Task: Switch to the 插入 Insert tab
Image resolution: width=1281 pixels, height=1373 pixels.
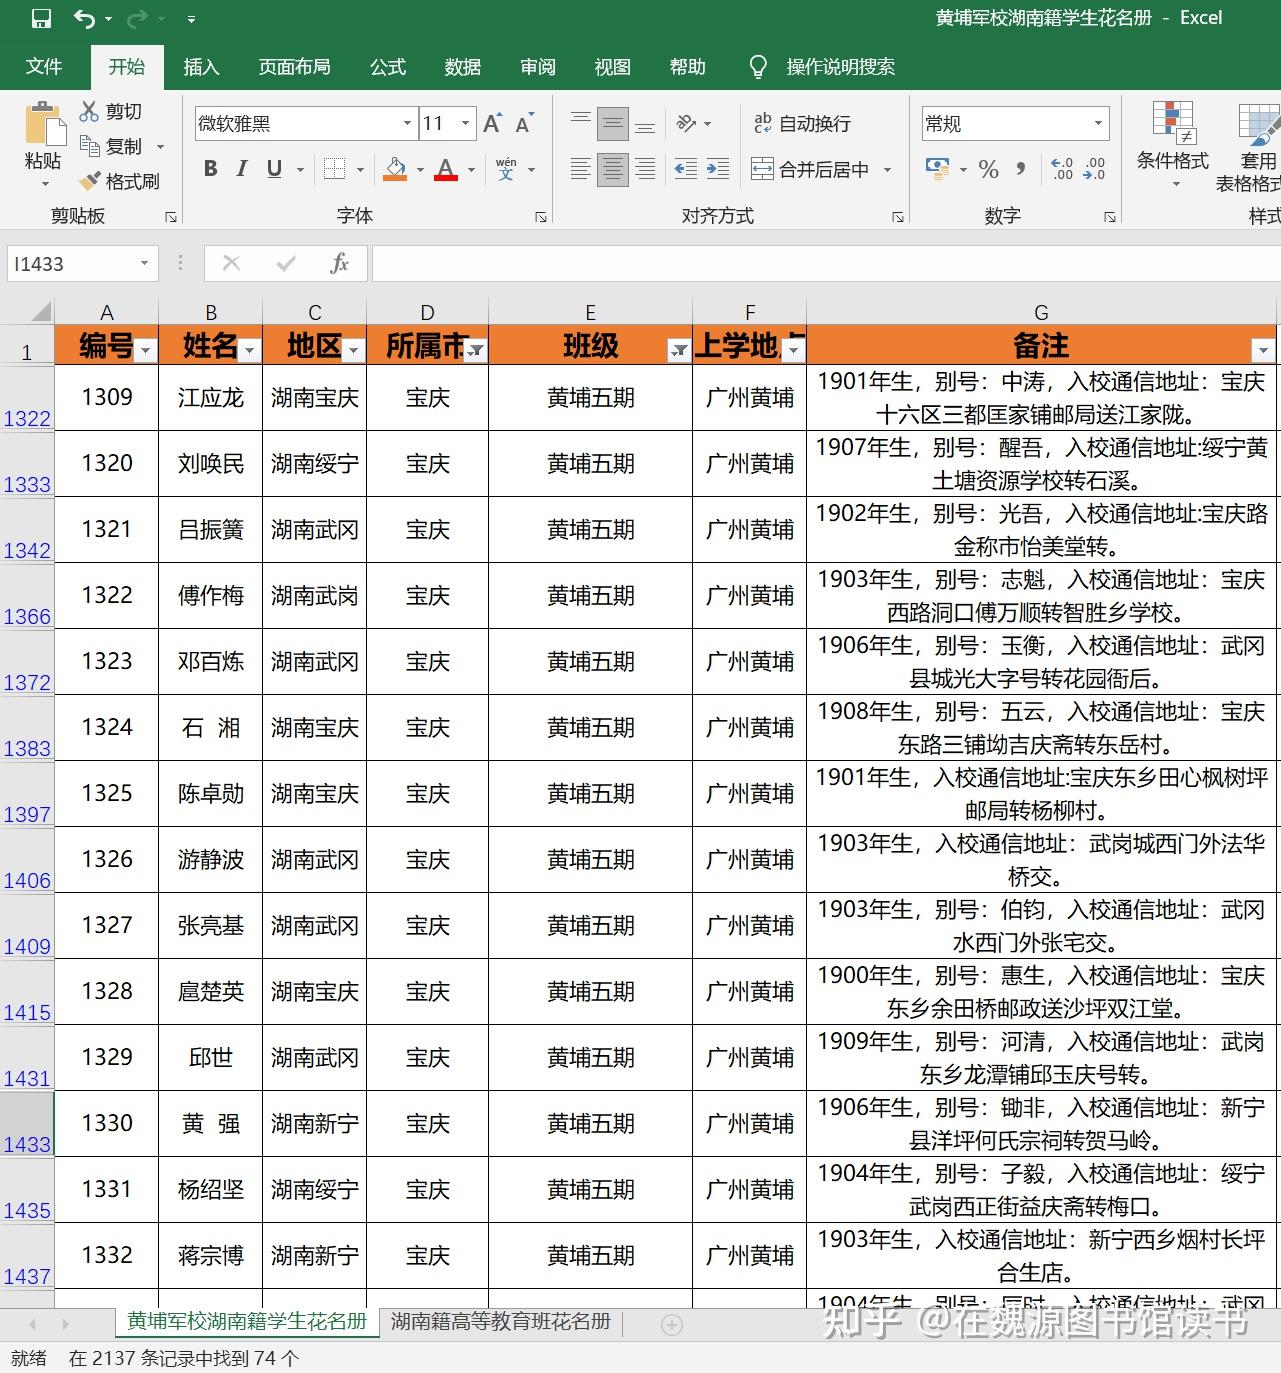Action: (x=201, y=66)
